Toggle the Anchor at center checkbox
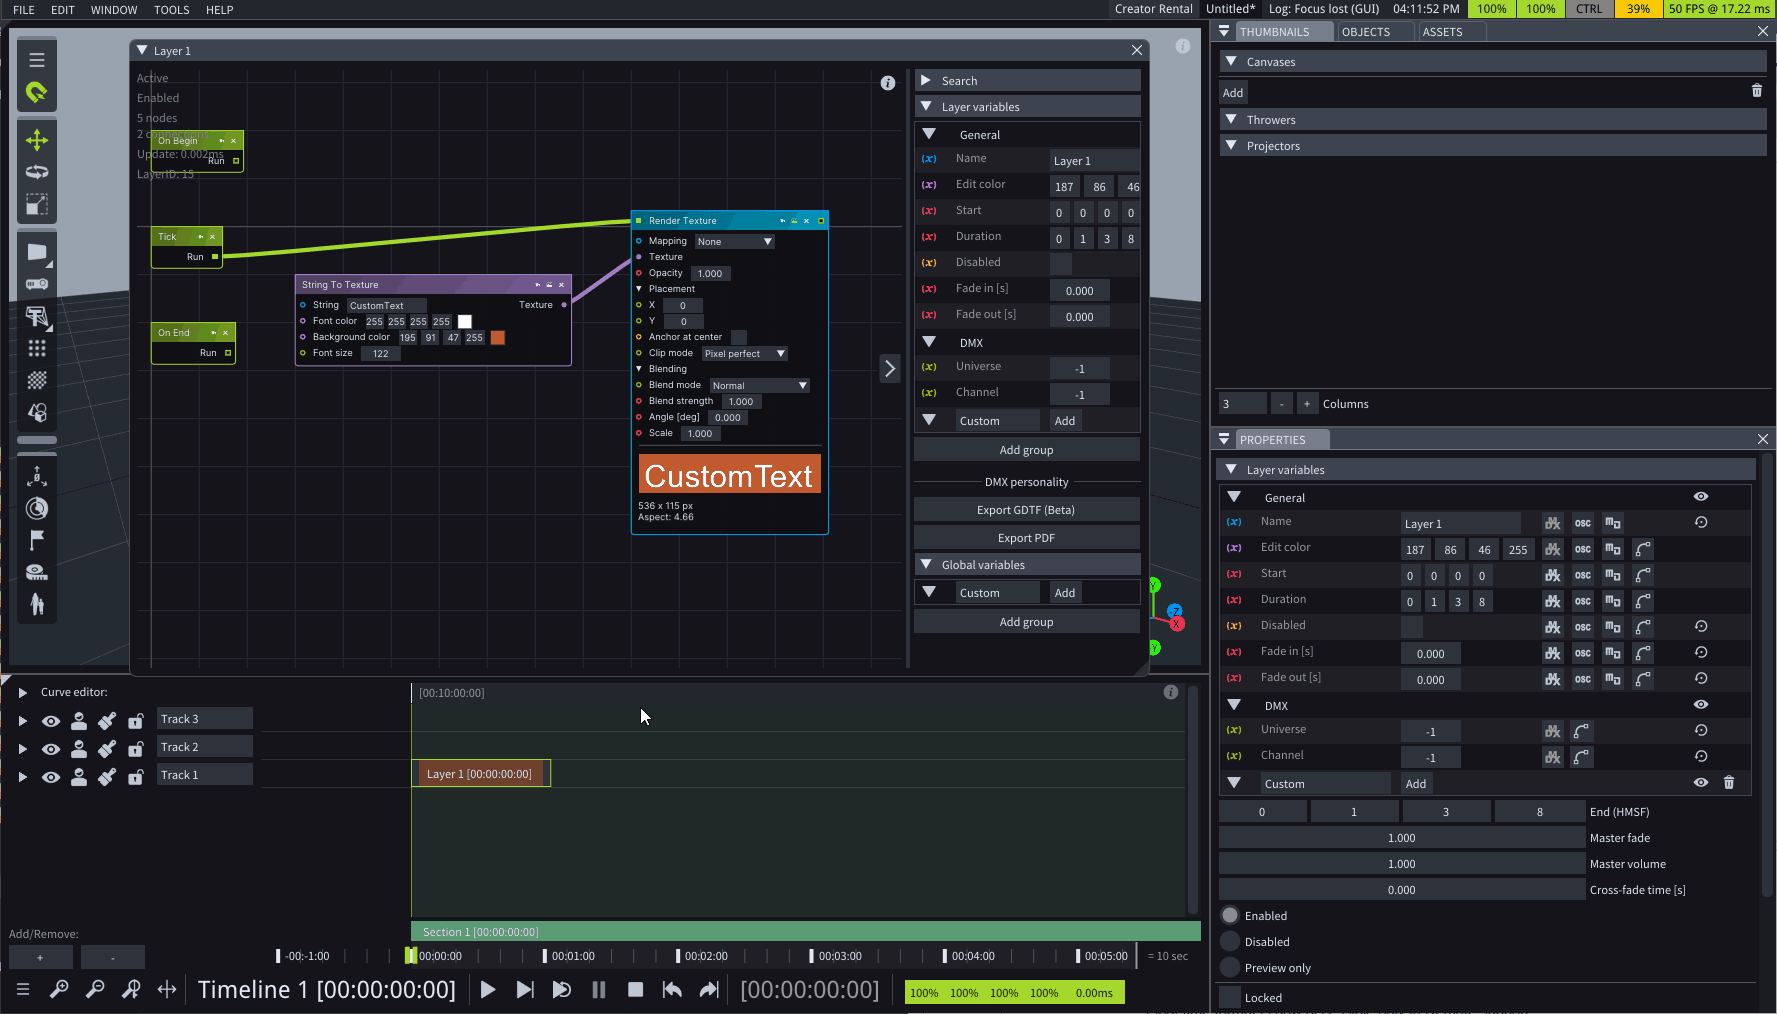 coord(739,337)
